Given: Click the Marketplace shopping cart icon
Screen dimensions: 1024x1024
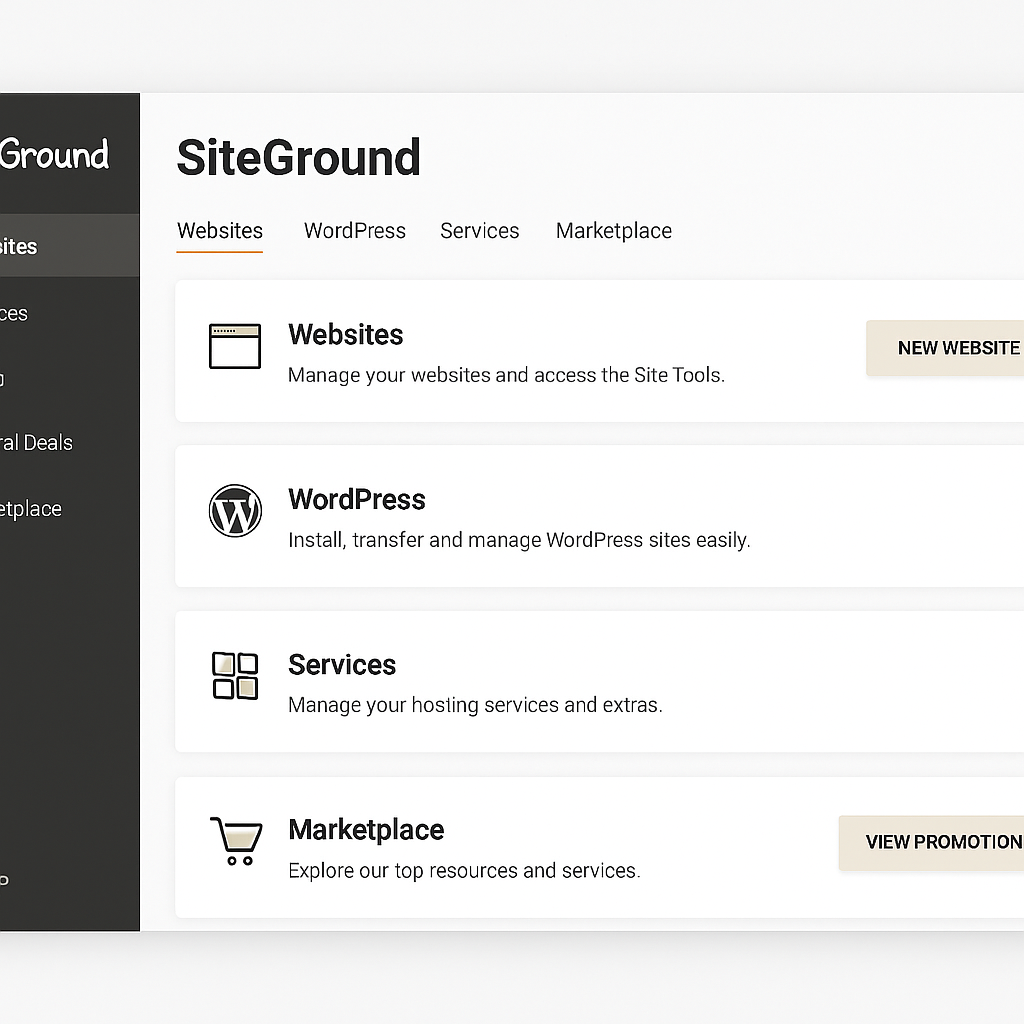Looking at the screenshot, I should coord(236,841).
